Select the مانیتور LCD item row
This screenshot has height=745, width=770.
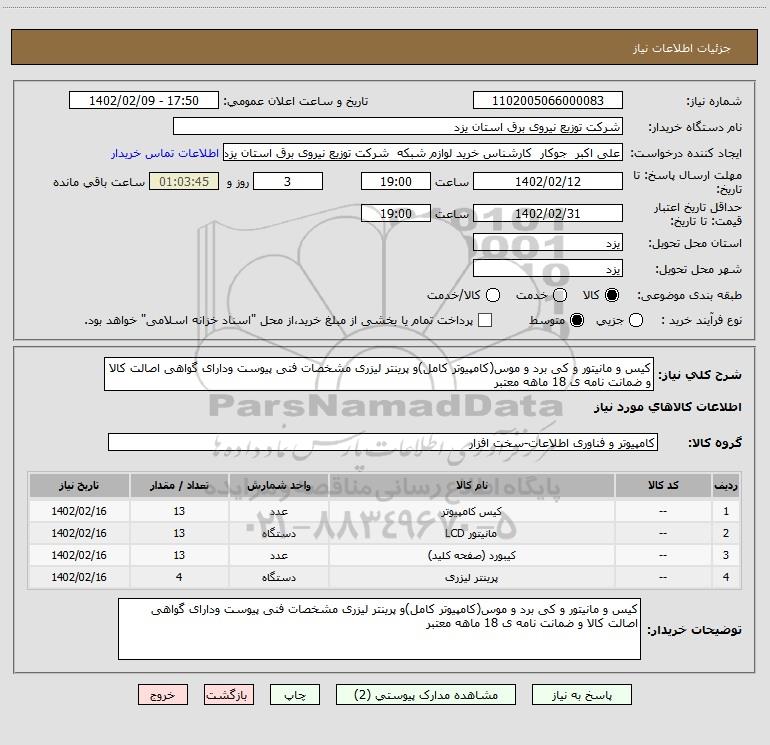[x=385, y=533]
